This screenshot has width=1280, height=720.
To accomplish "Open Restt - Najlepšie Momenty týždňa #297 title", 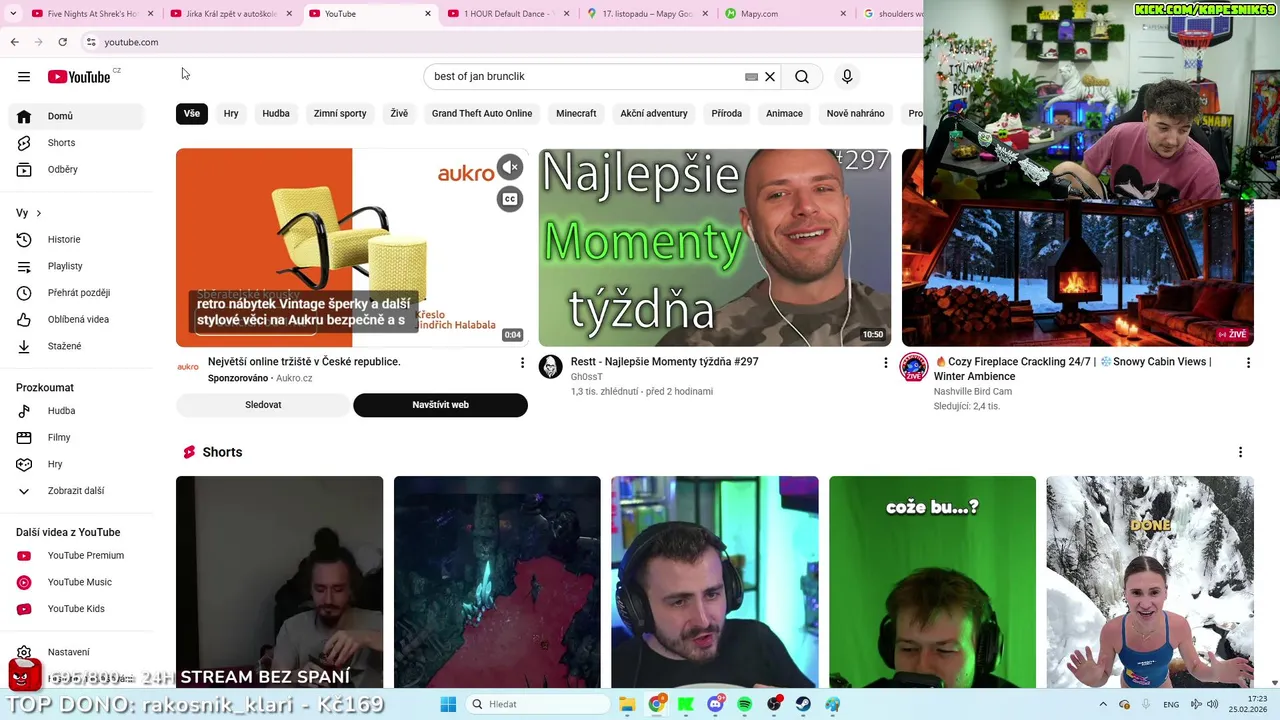I will click(x=664, y=362).
